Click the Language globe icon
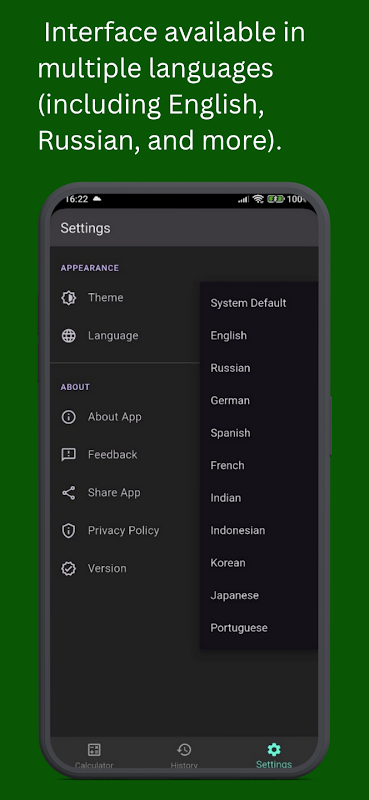 68,336
